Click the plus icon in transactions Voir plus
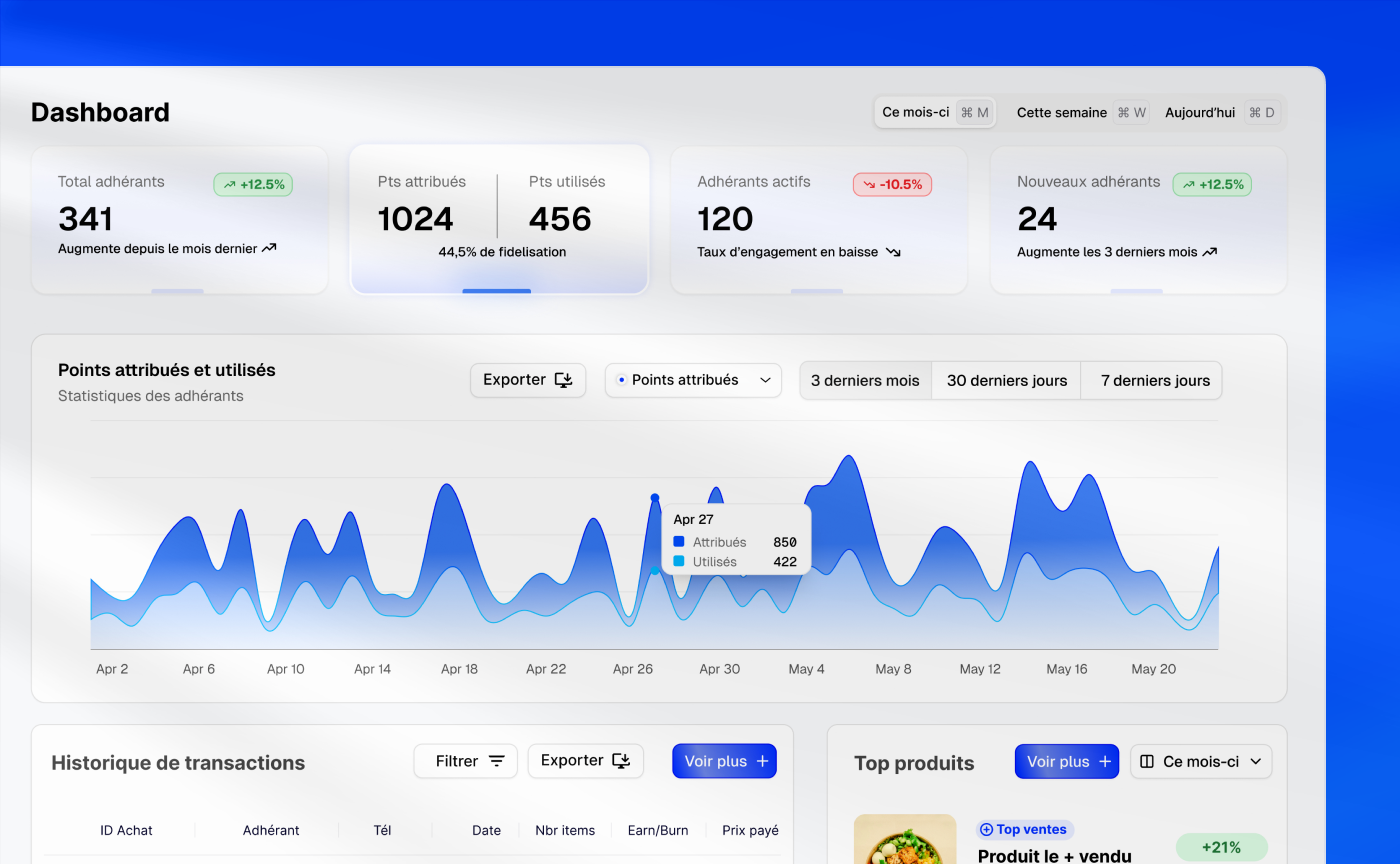 click(762, 761)
